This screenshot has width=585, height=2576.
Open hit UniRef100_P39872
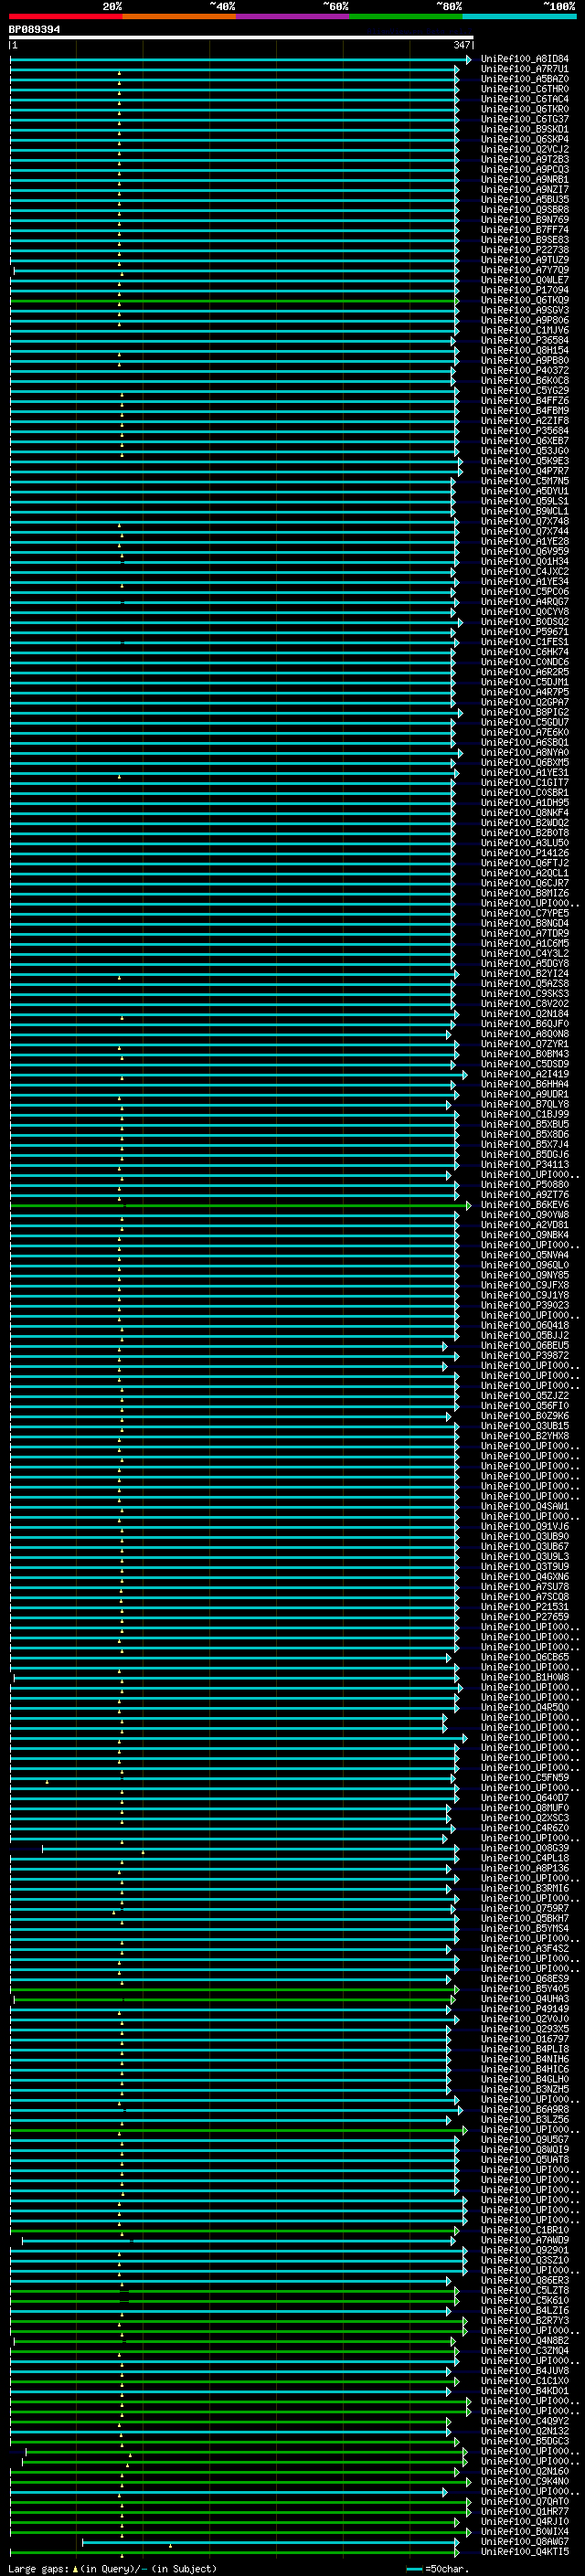click(x=524, y=1356)
